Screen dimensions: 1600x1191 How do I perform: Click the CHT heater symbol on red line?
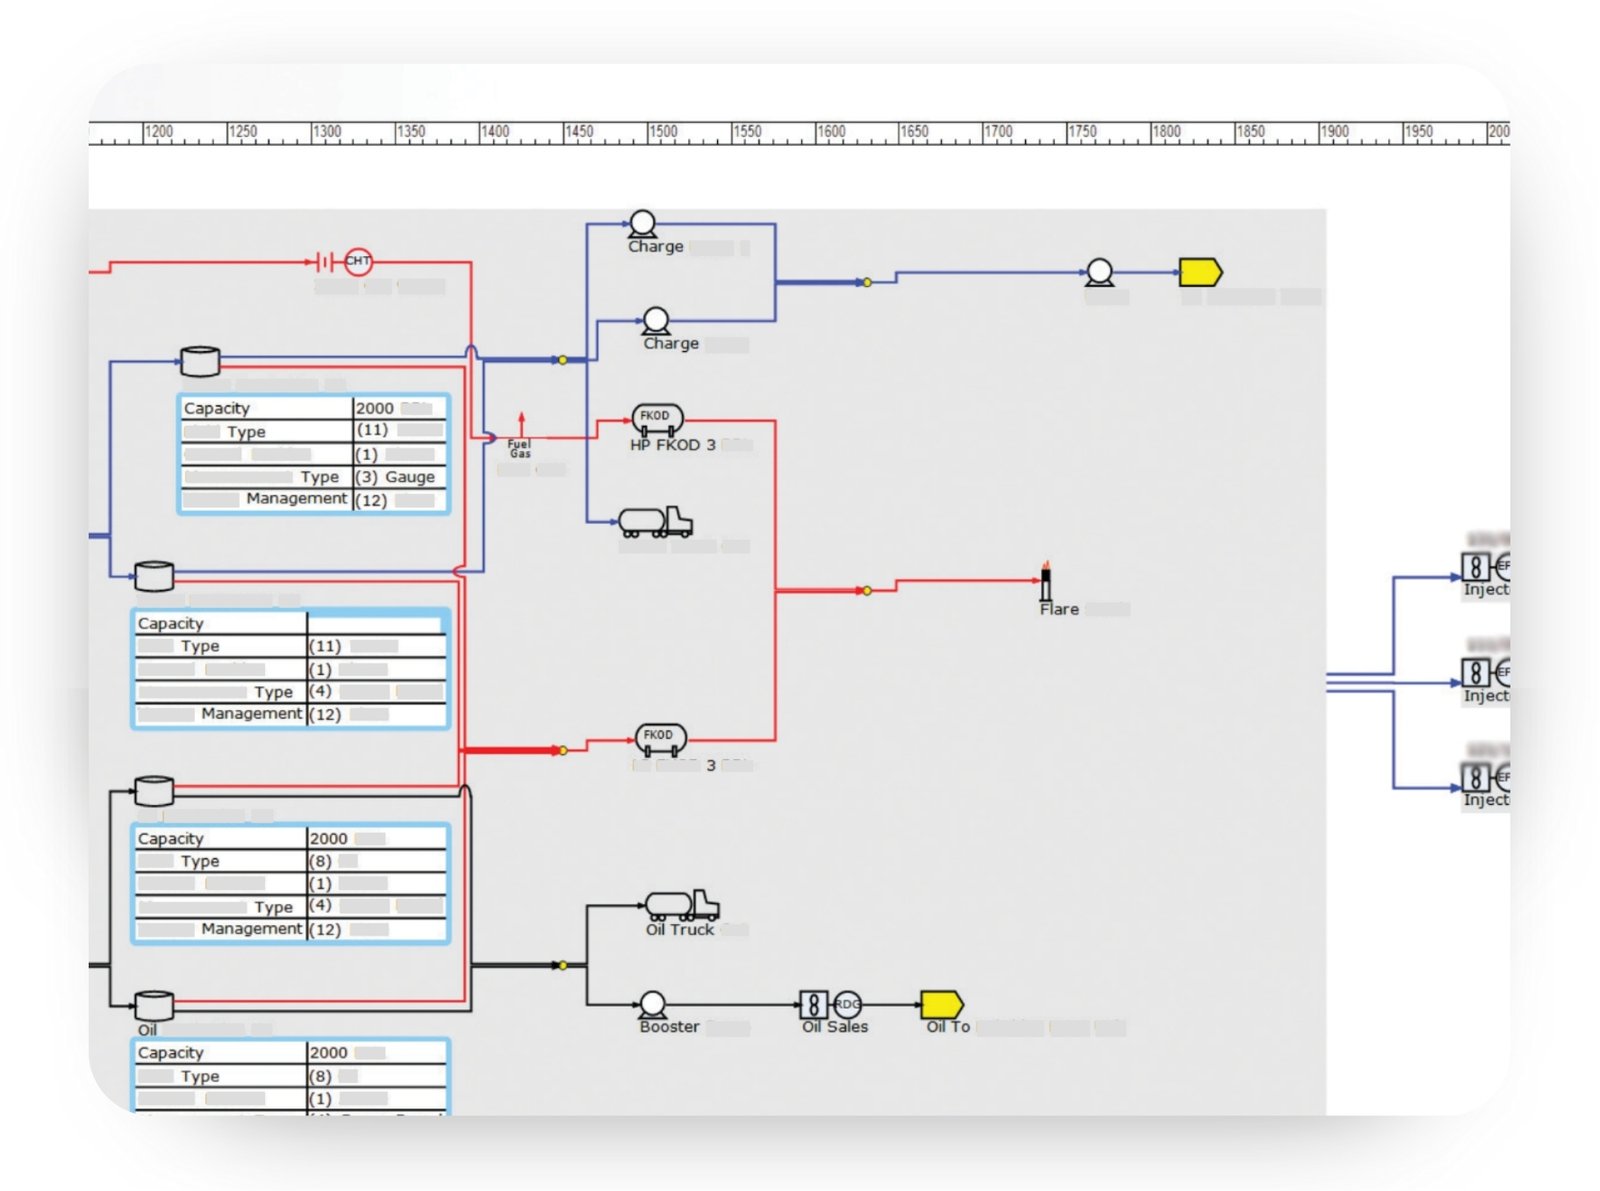[x=357, y=262]
